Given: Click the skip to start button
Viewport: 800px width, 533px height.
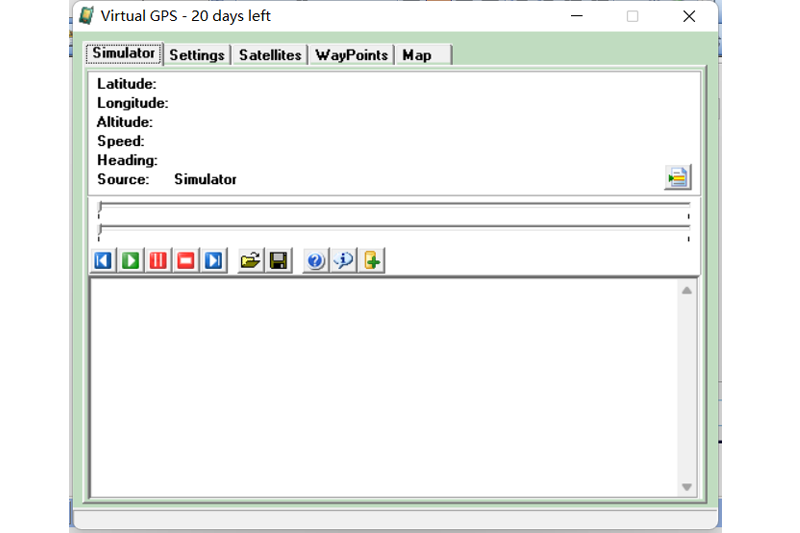Looking at the screenshot, I should coord(103,261).
